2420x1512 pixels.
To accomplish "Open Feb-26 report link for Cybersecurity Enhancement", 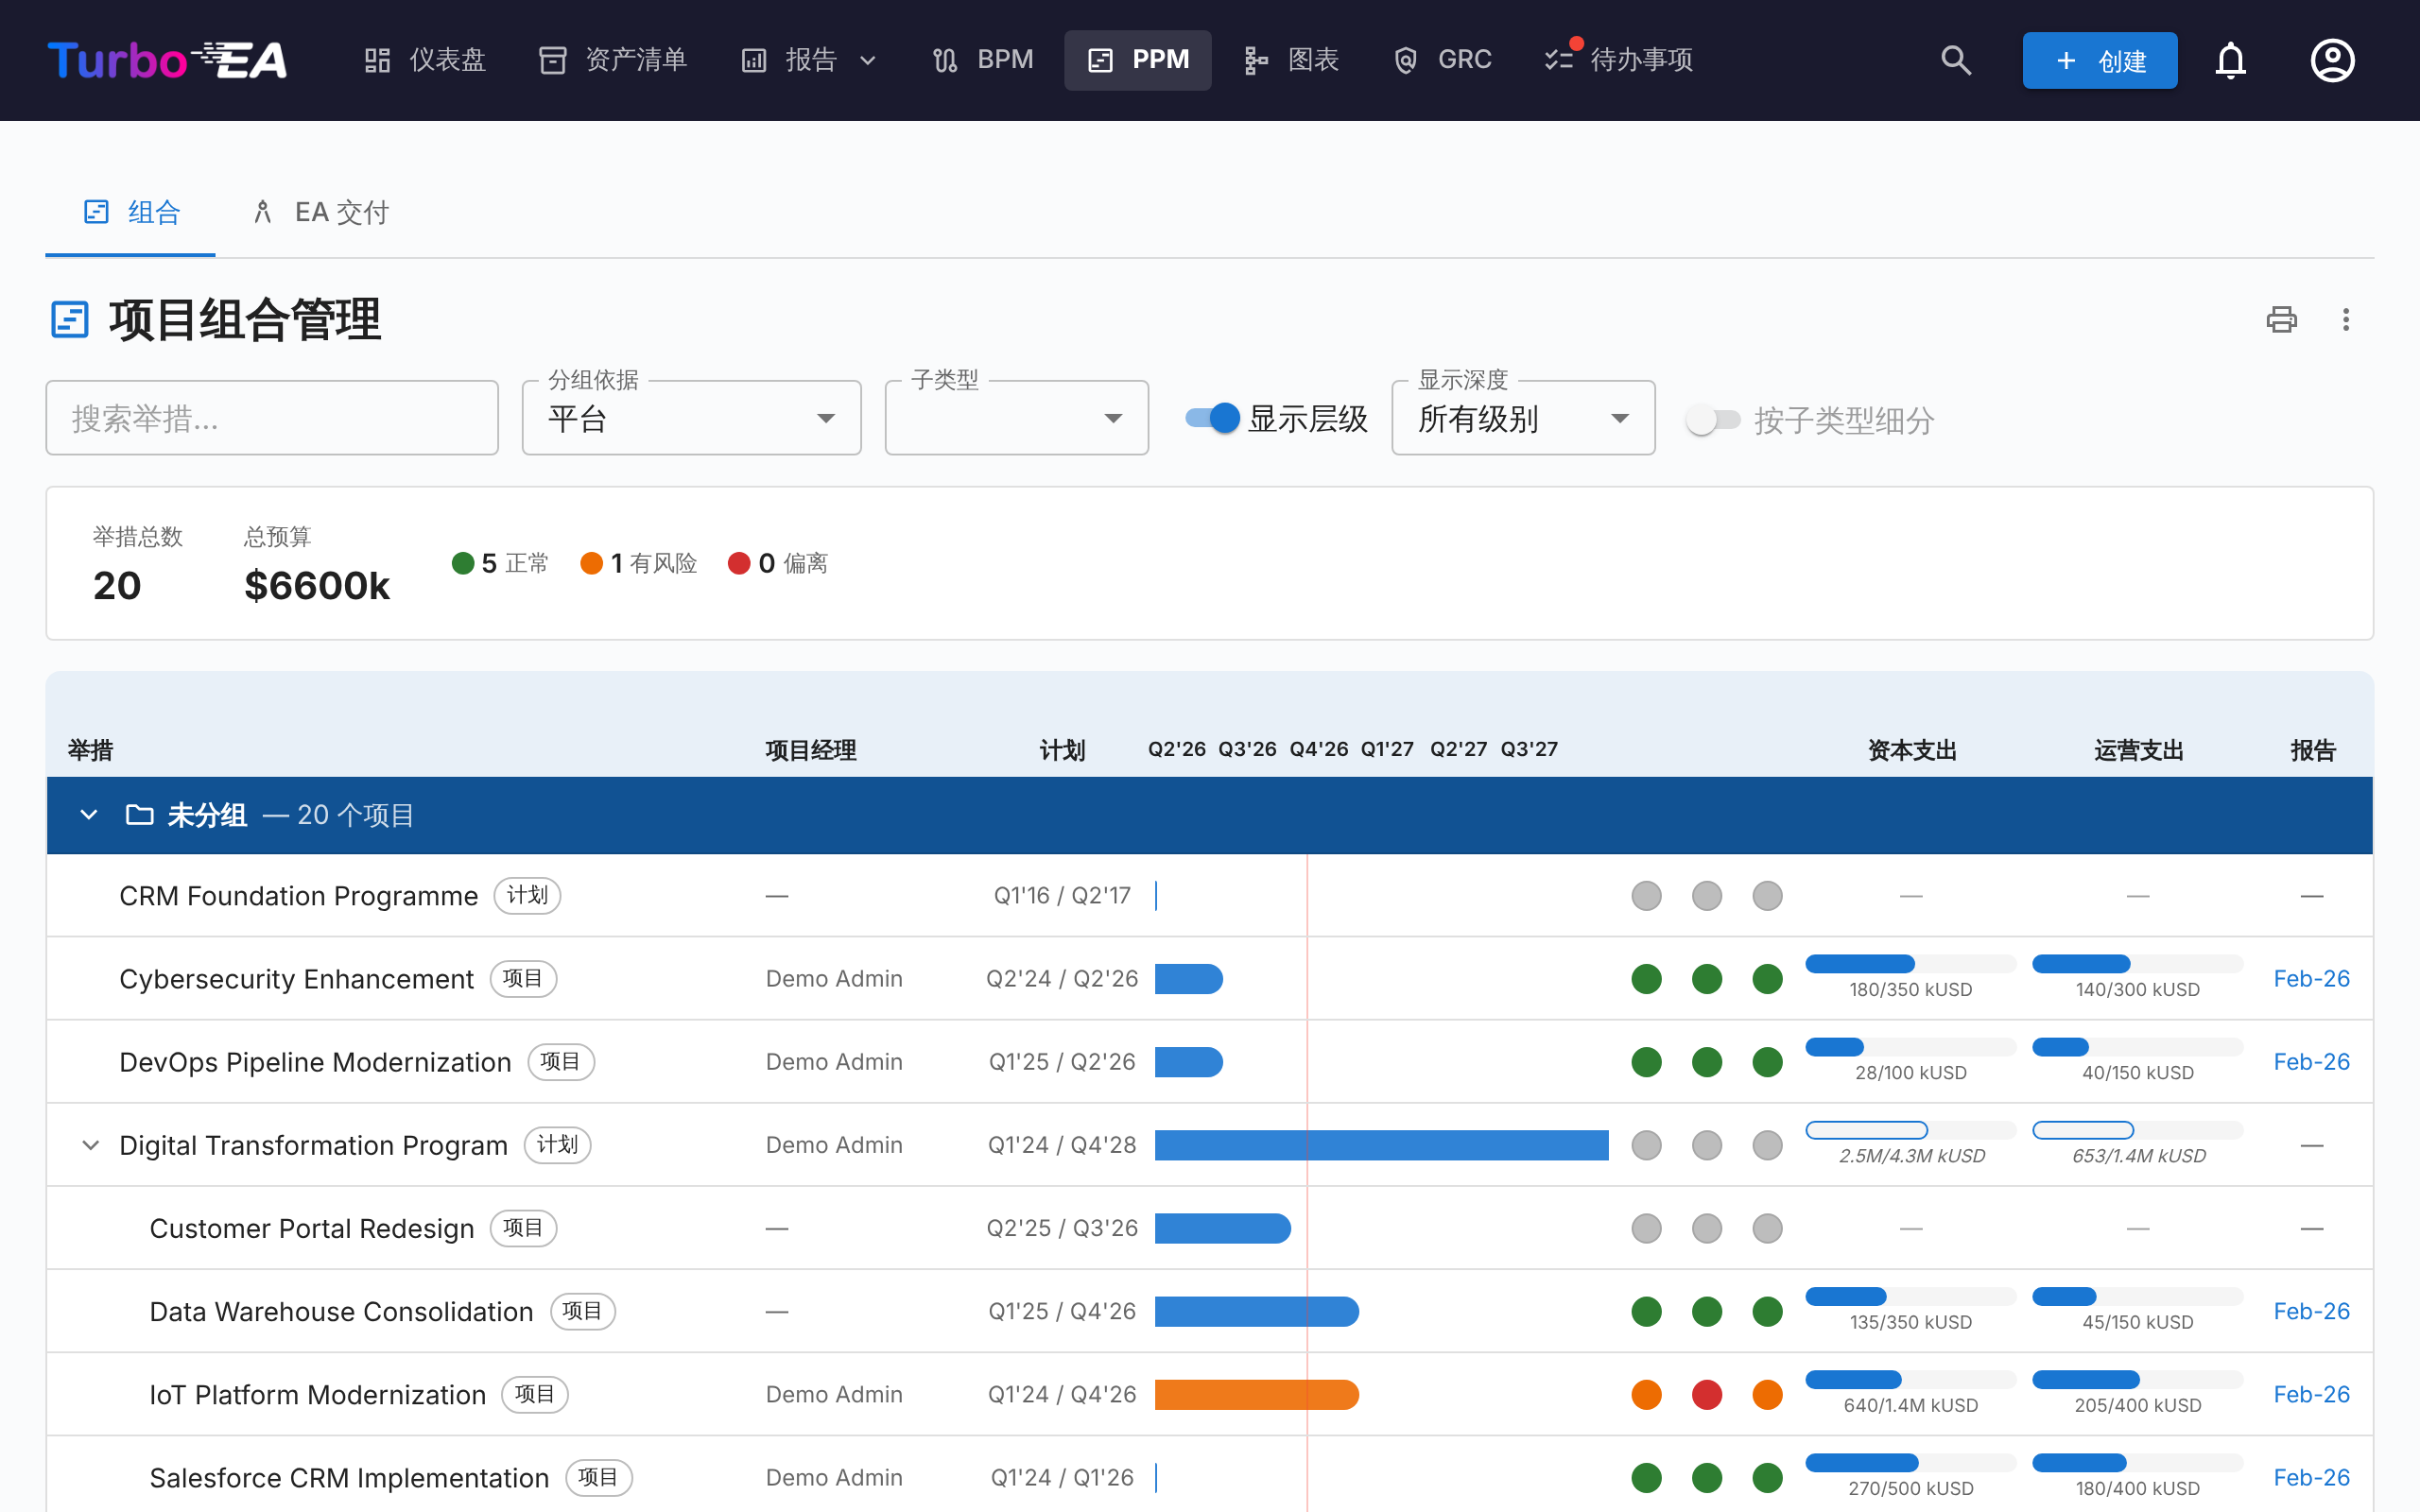I will point(2311,979).
